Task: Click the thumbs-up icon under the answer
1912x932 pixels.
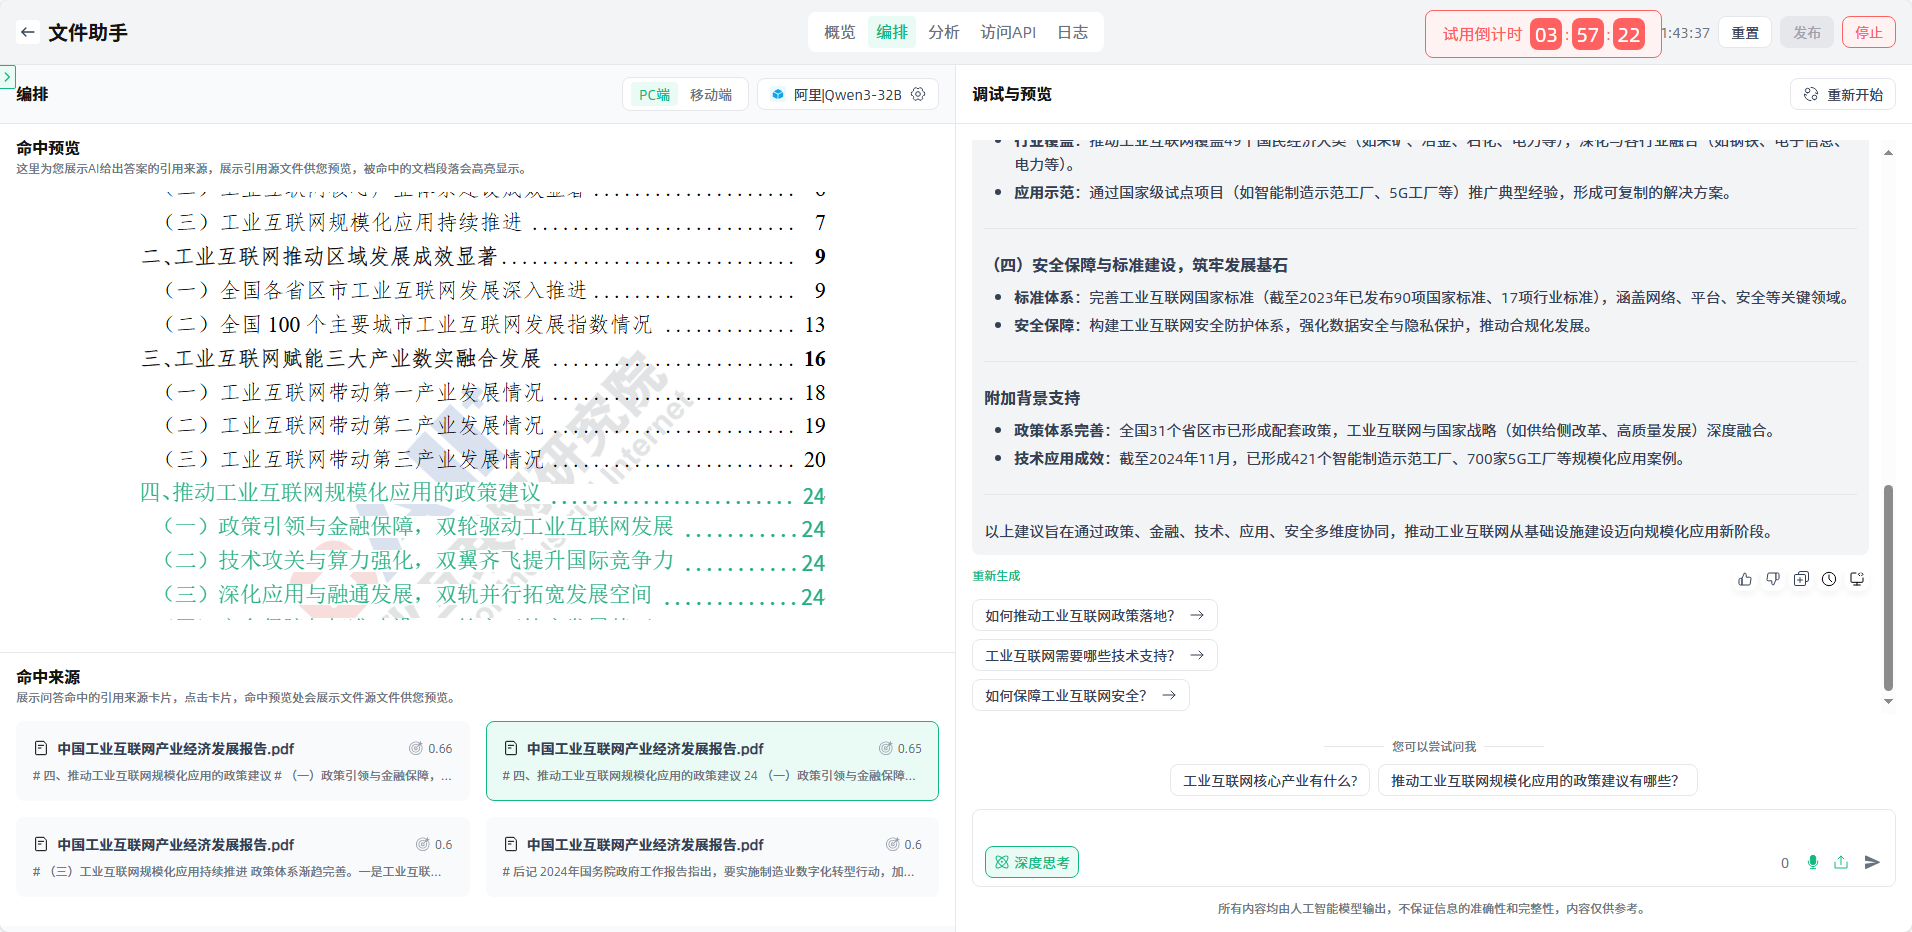Action: pyautogui.click(x=1745, y=579)
